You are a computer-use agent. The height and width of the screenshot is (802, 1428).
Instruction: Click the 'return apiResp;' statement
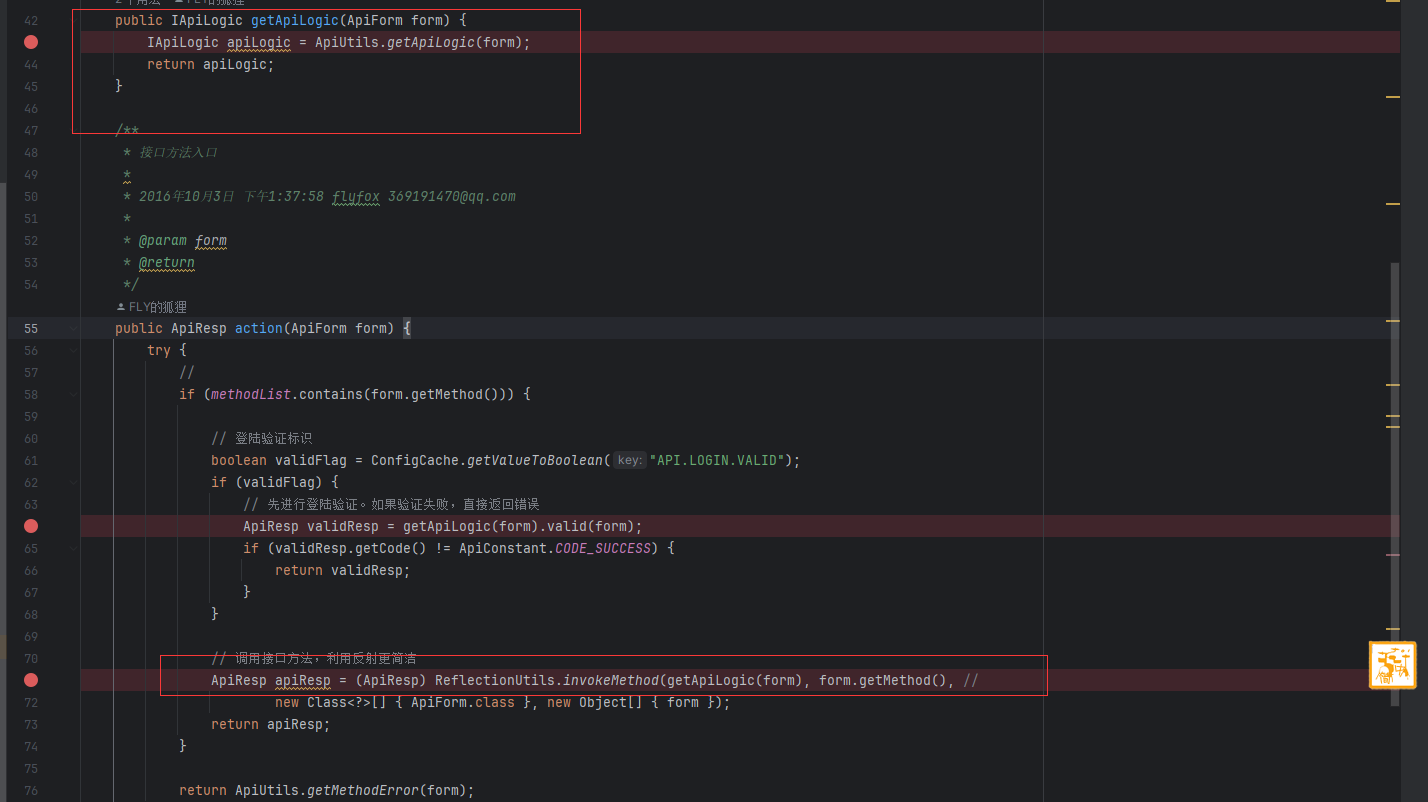coord(270,724)
